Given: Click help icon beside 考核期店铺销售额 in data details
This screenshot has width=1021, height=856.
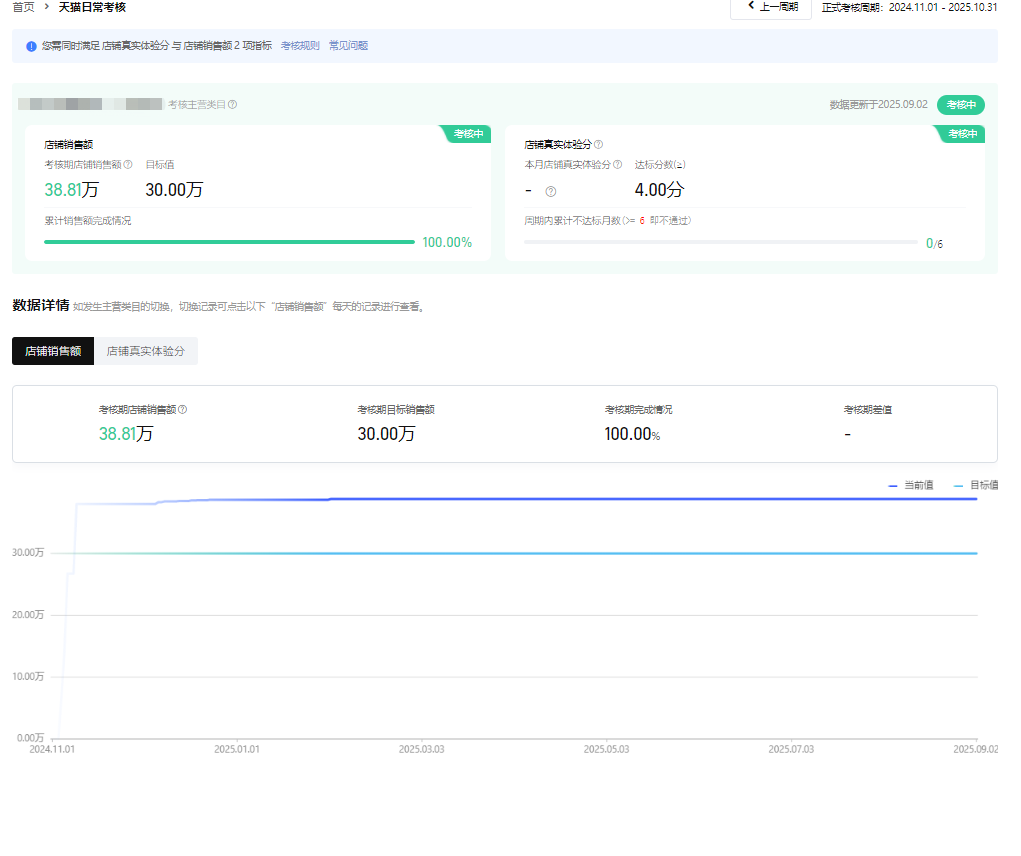Looking at the screenshot, I should pyautogui.click(x=183, y=410).
